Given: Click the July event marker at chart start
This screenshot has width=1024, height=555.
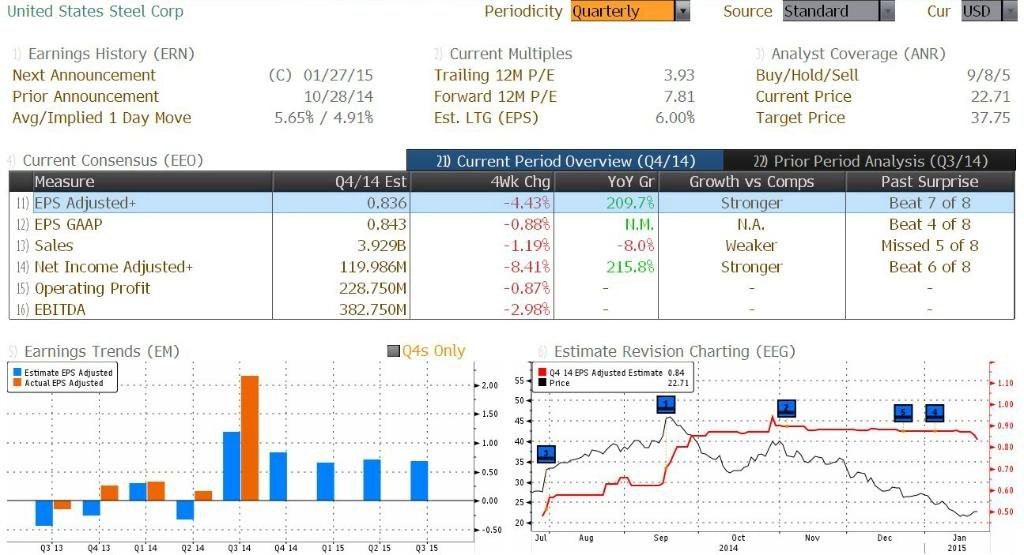Looking at the screenshot, I should coord(546,454).
